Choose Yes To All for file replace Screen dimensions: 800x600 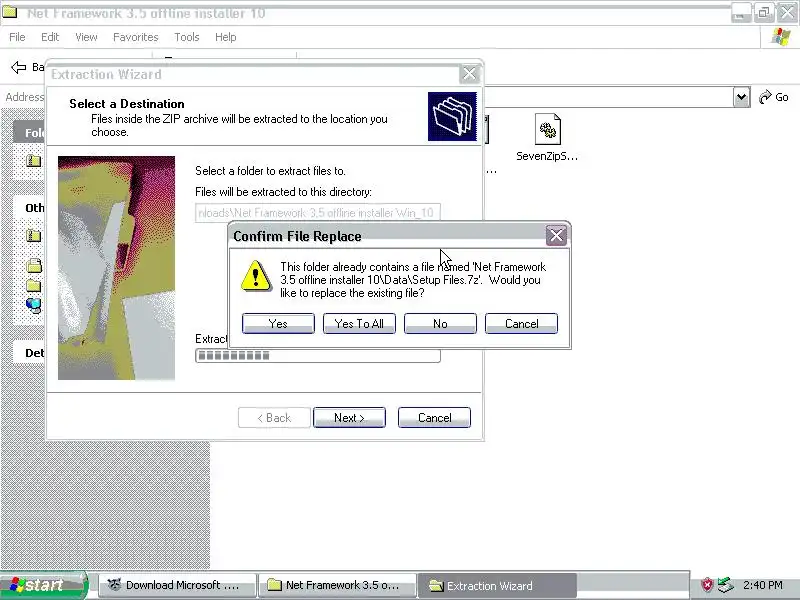pyautogui.click(x=359, y=323)
